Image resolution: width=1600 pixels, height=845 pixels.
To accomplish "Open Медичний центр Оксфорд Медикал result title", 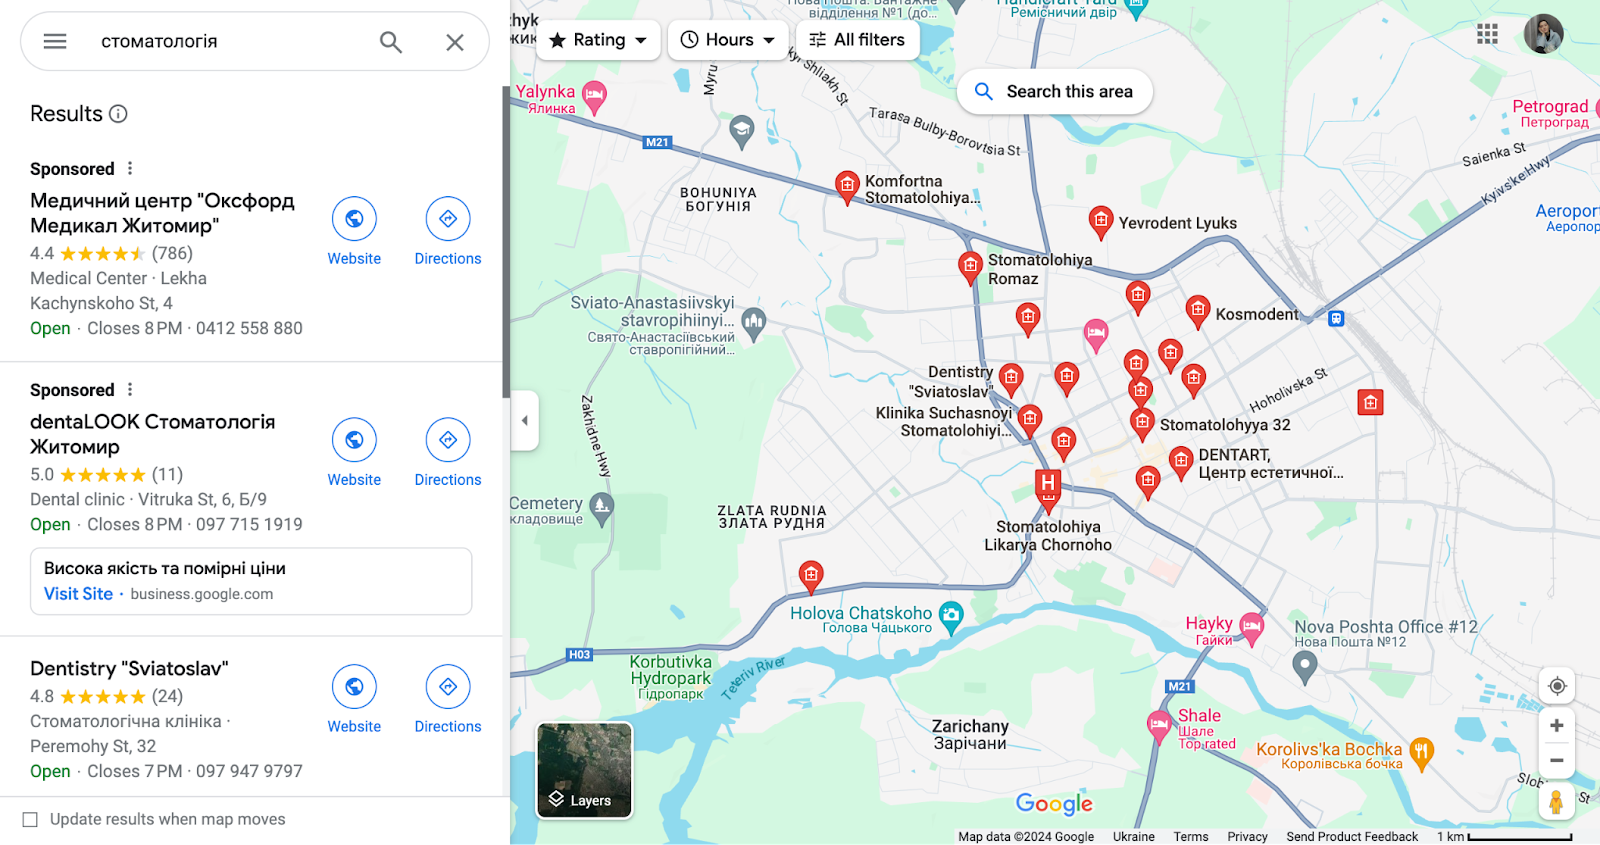I will tap(162, 213).
